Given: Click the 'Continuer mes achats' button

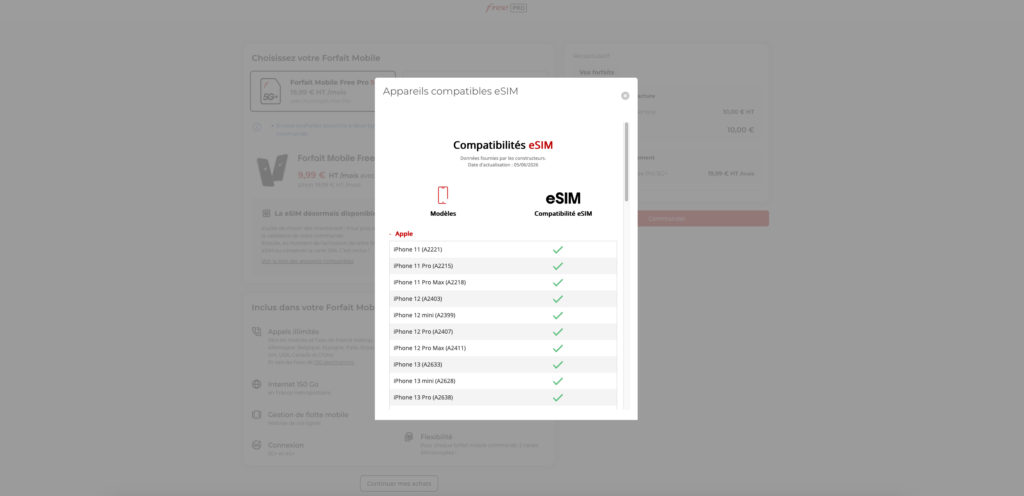Looking at the screenshot, I should click(399, 484).
